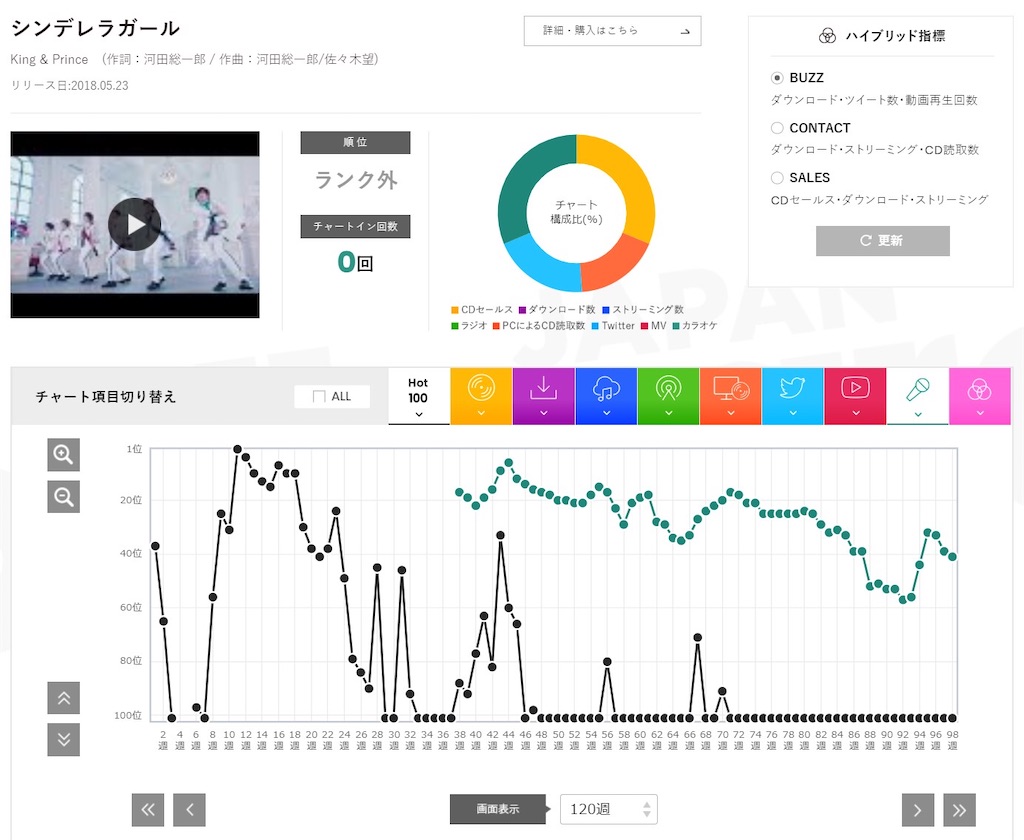Jump to first page with double-left arrows

(148, 810)
